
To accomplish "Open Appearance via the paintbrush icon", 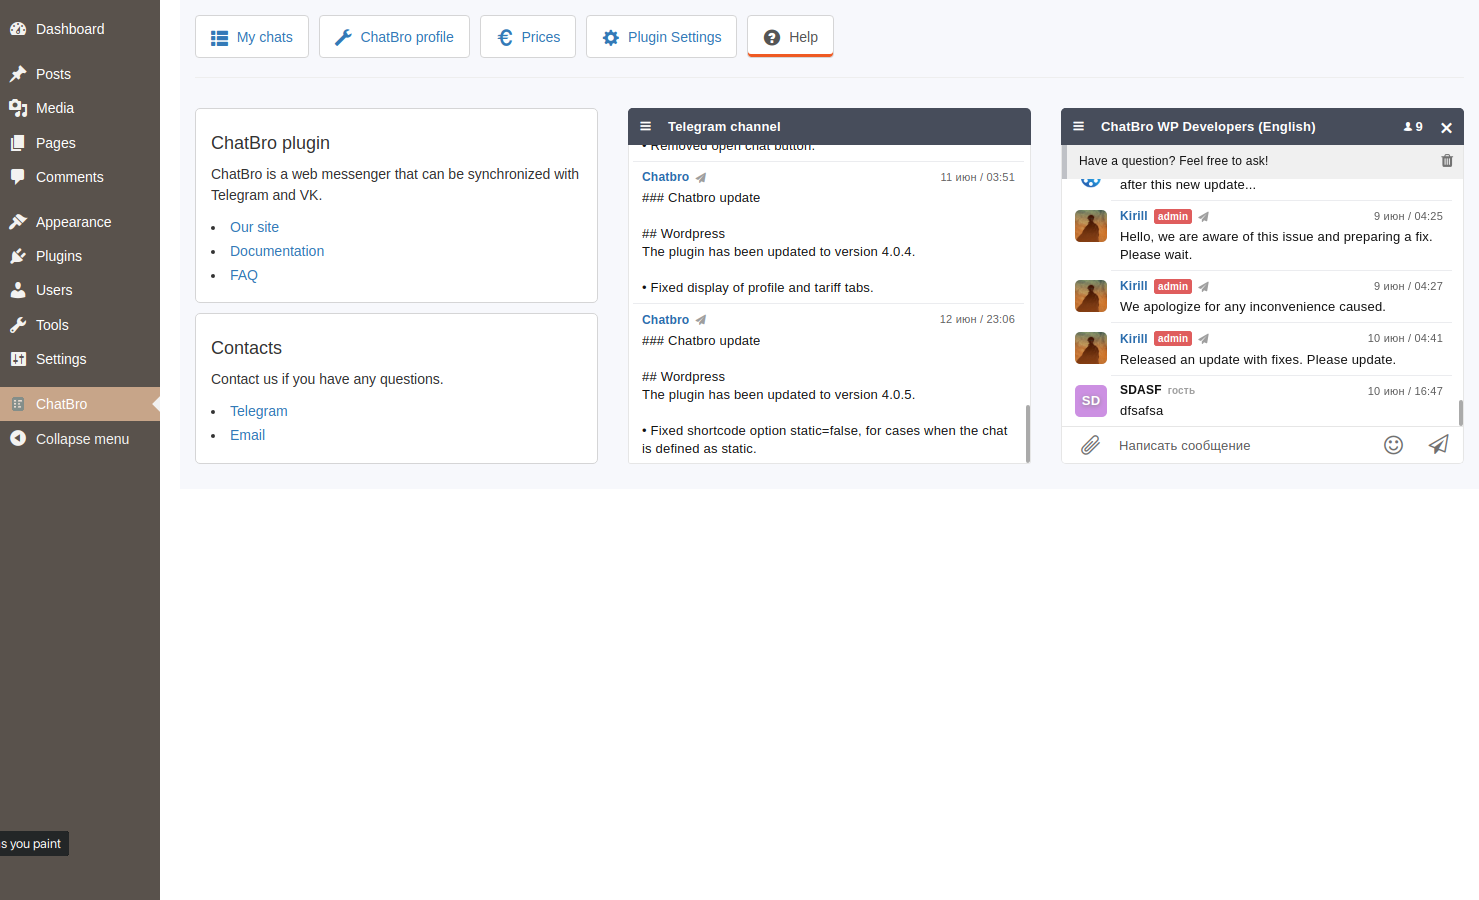I will (x=17, y=222).
